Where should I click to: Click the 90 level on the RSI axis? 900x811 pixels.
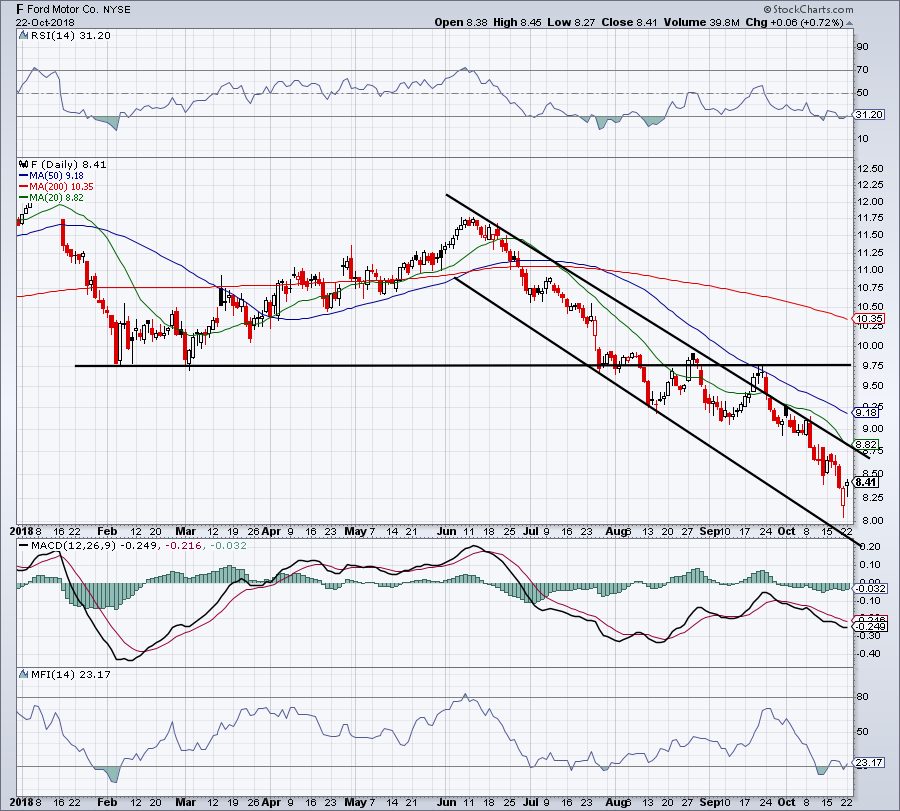click(862, 47)
